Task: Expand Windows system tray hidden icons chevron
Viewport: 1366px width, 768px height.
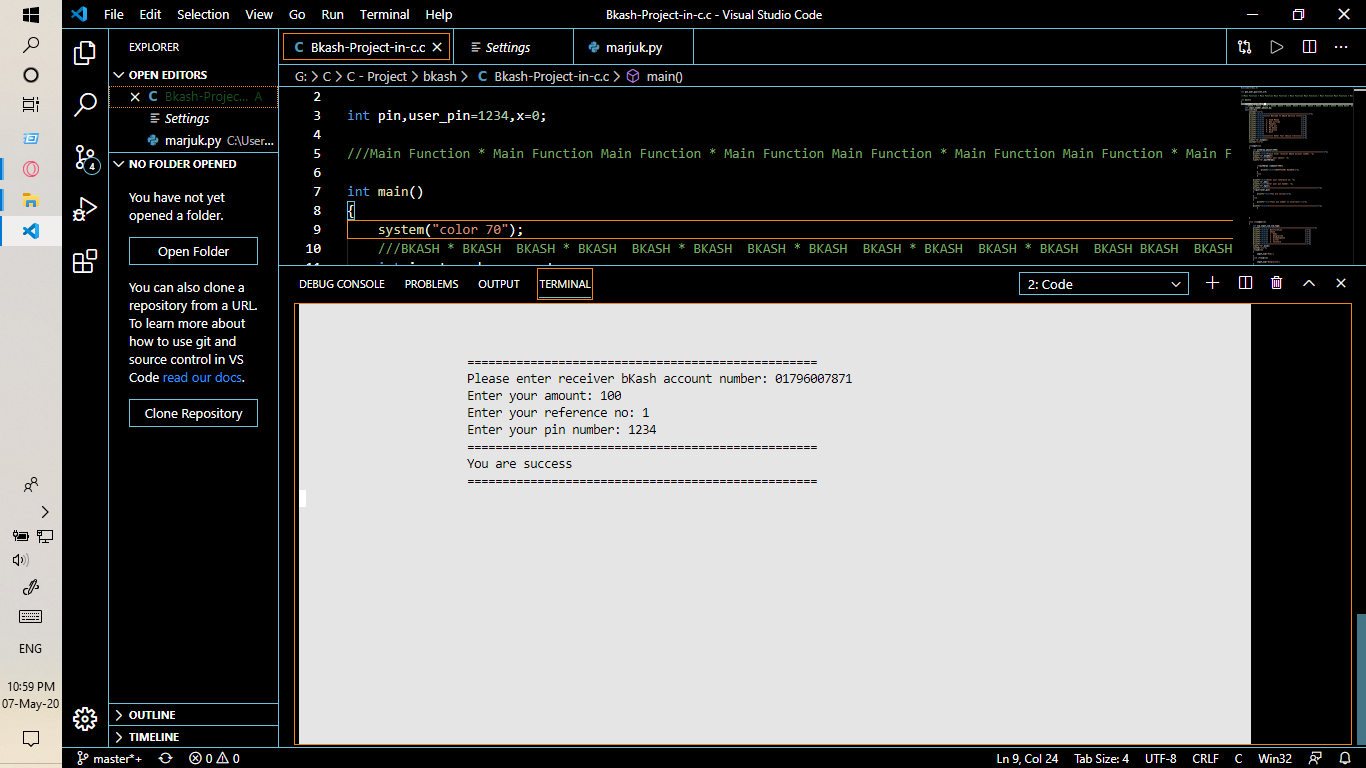Action: pos(45,511)
